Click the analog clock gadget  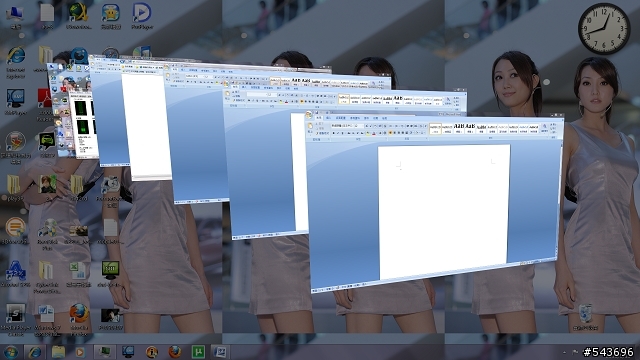(x=604, y=29)
